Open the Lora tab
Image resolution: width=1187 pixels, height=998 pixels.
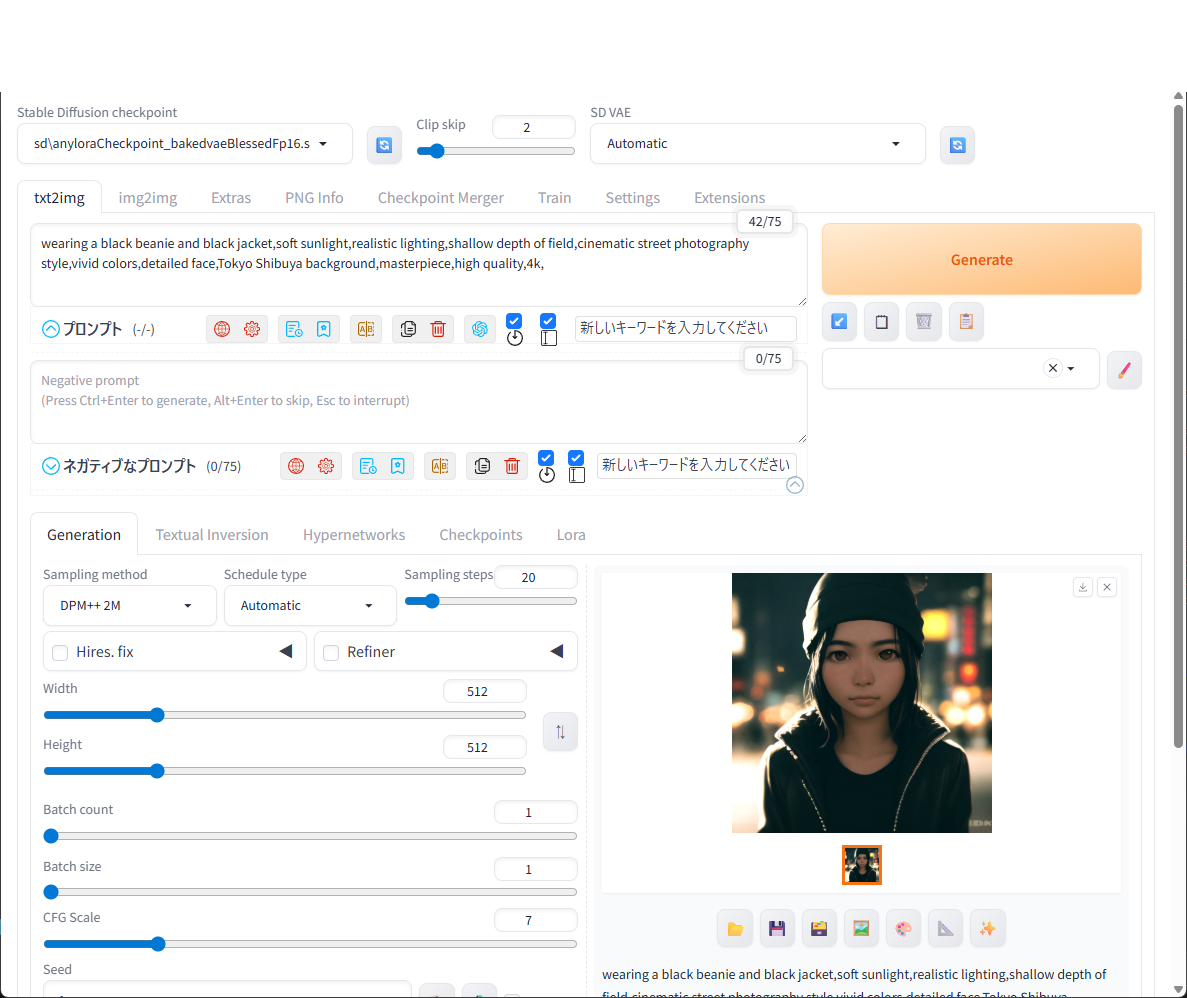(571, 535)
